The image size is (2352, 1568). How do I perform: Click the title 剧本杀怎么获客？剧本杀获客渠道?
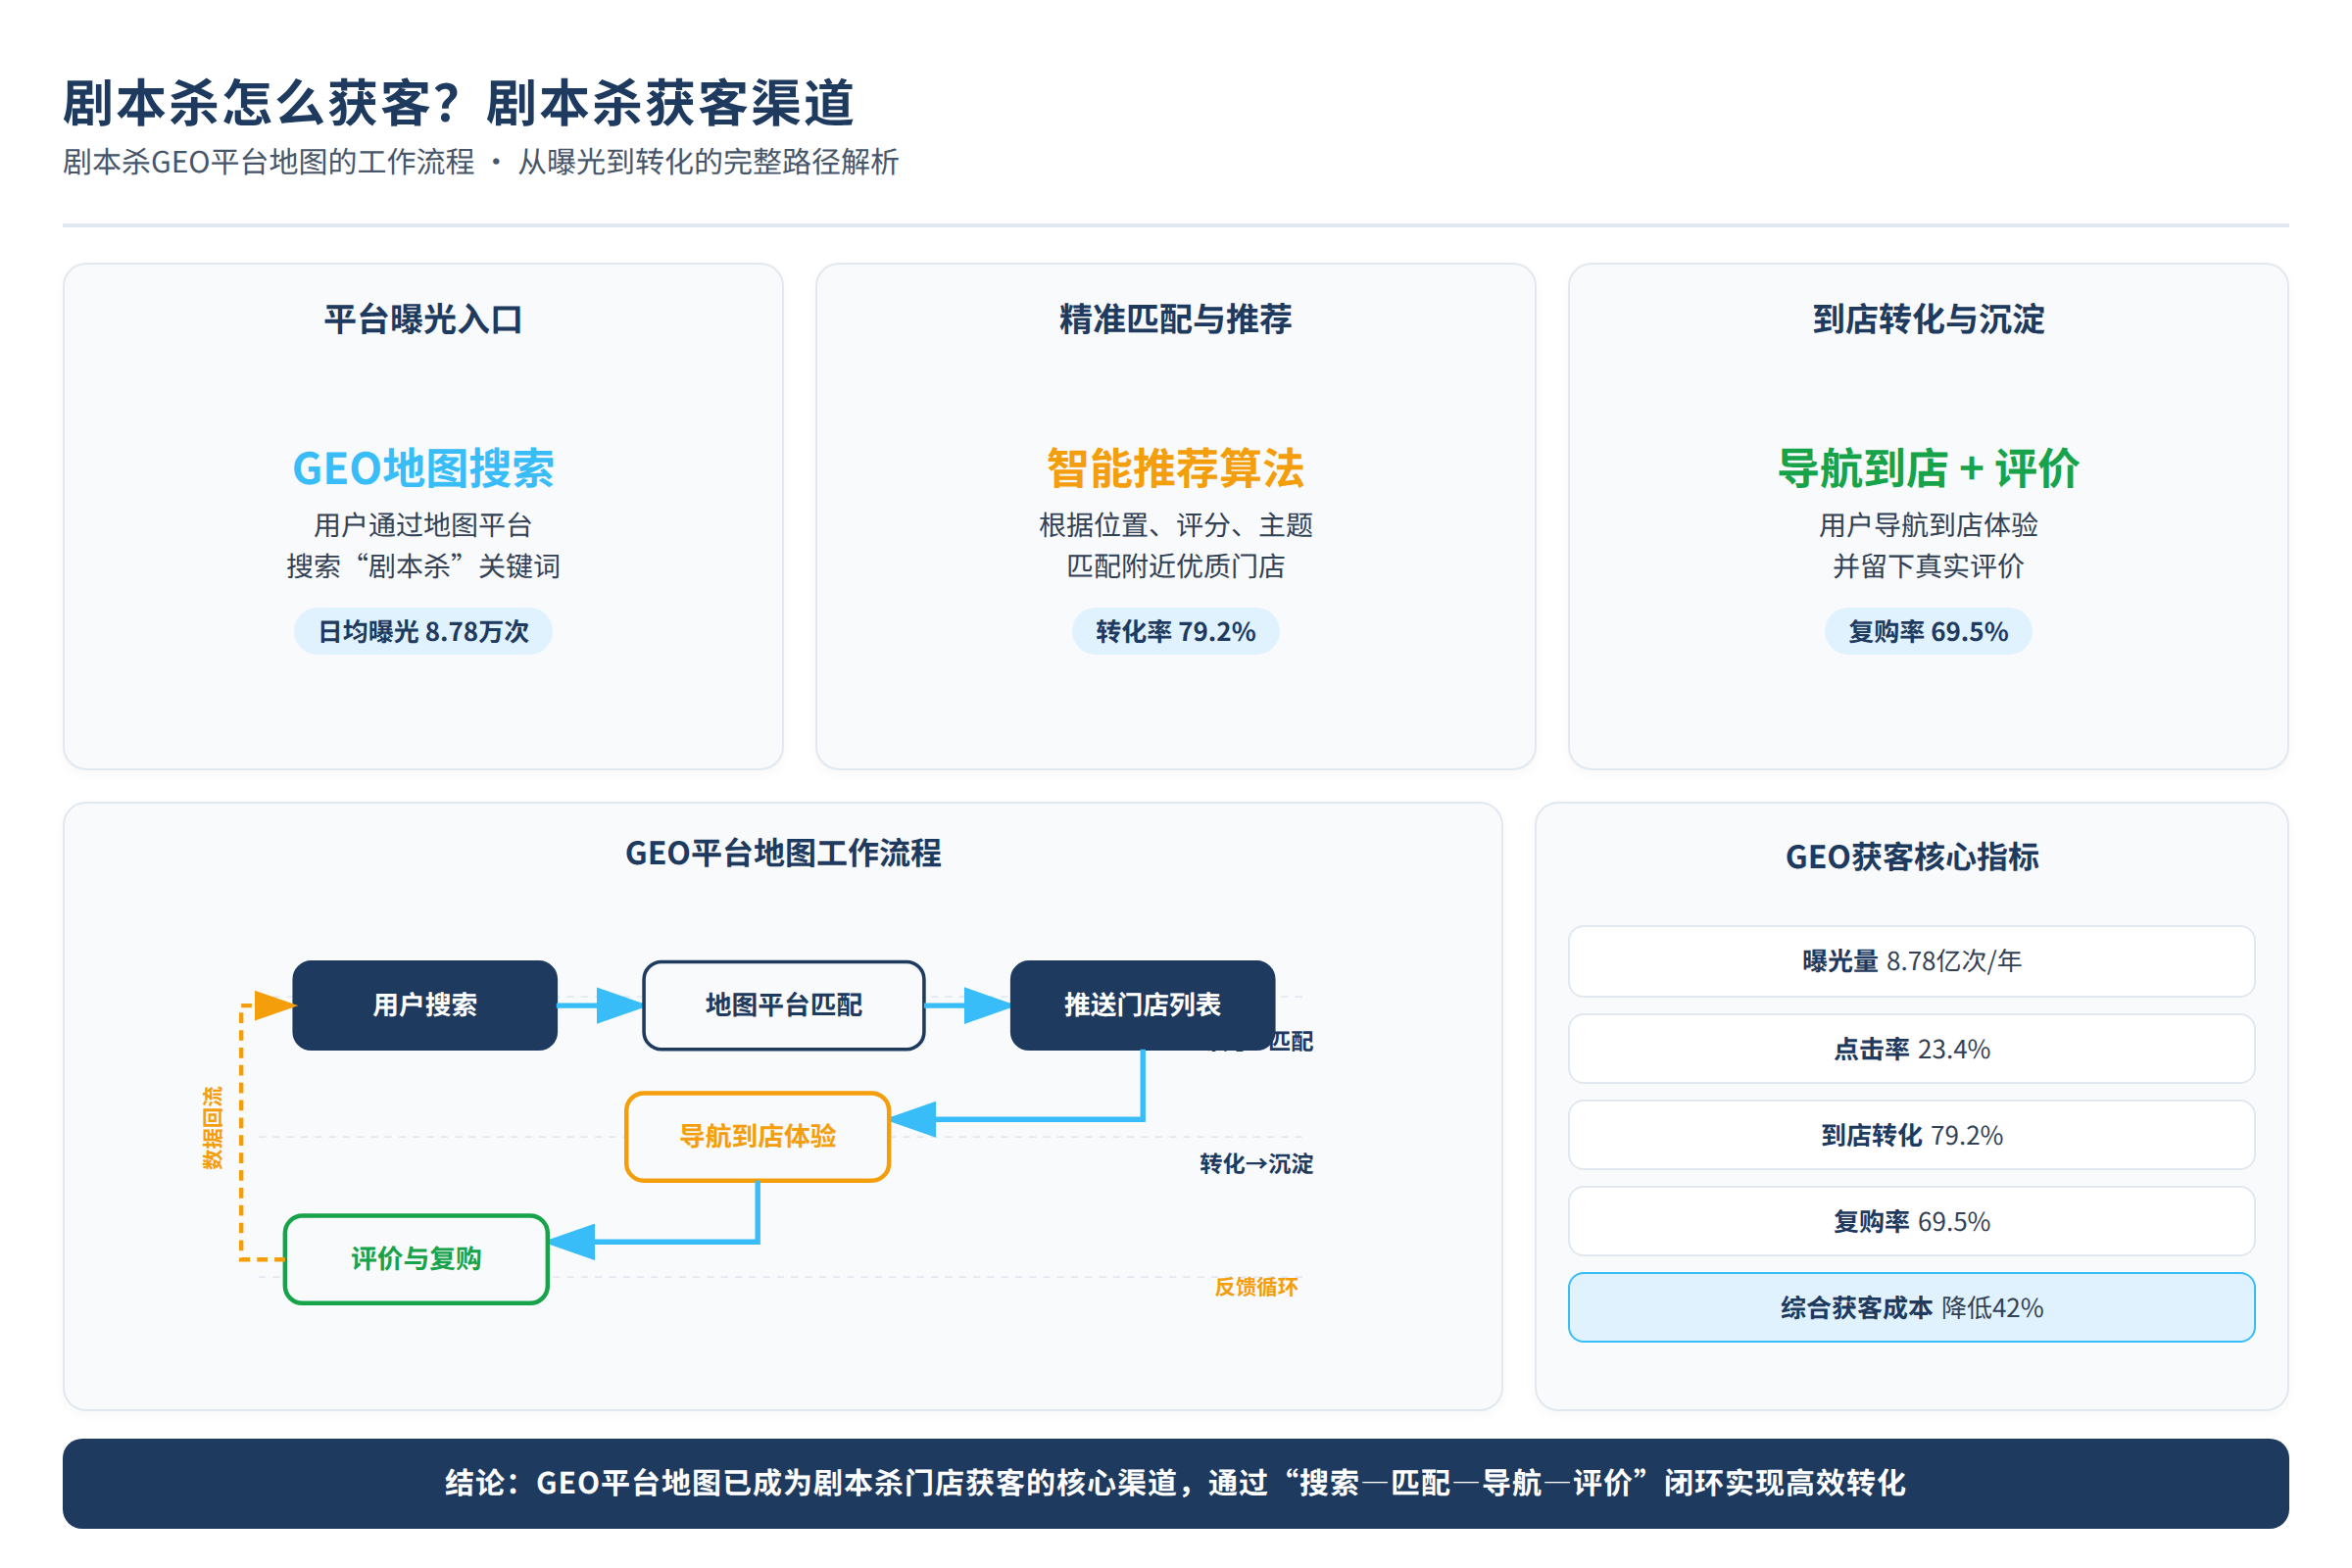[x=458, y=103]
